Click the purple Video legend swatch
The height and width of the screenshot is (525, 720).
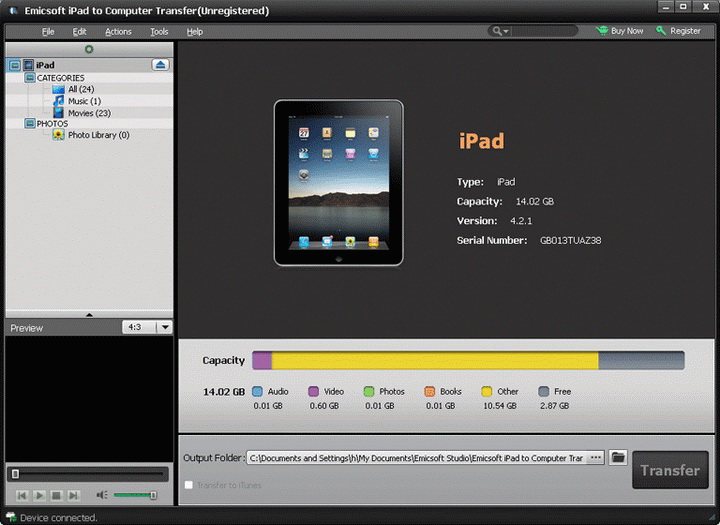click(314, 391)
